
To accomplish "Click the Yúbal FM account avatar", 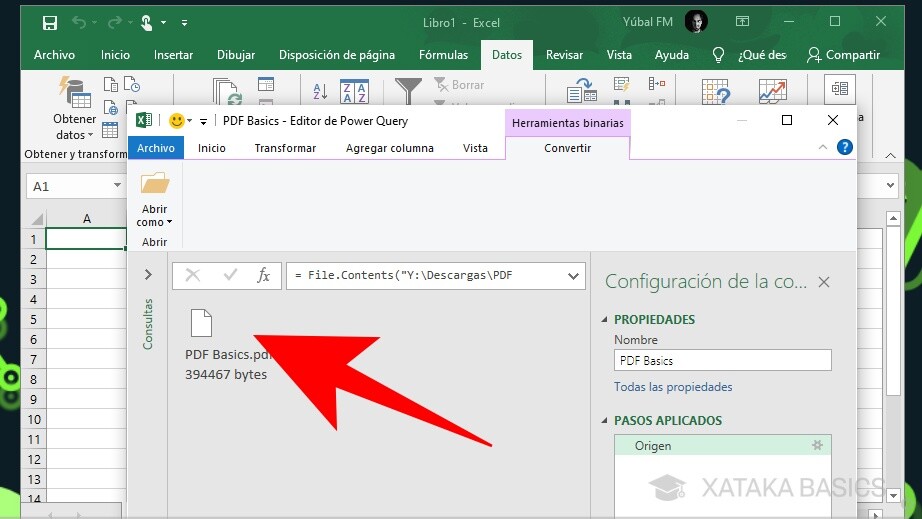I will coord(696,22).
